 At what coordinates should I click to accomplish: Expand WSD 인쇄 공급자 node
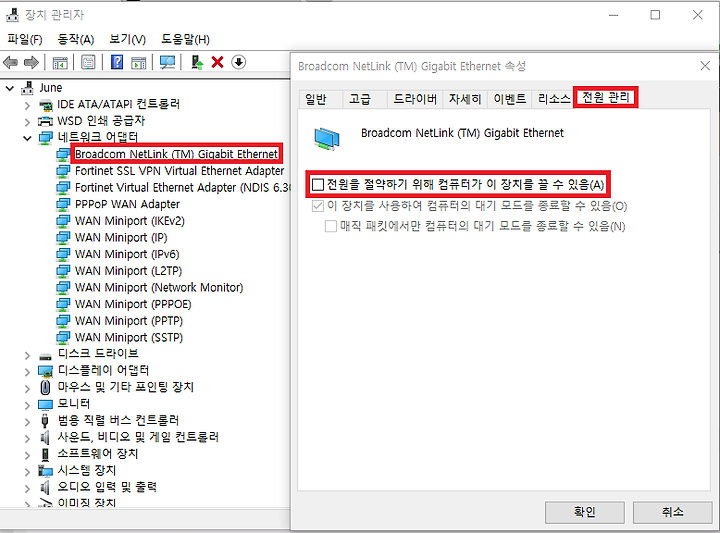click(x=27, y=122)
